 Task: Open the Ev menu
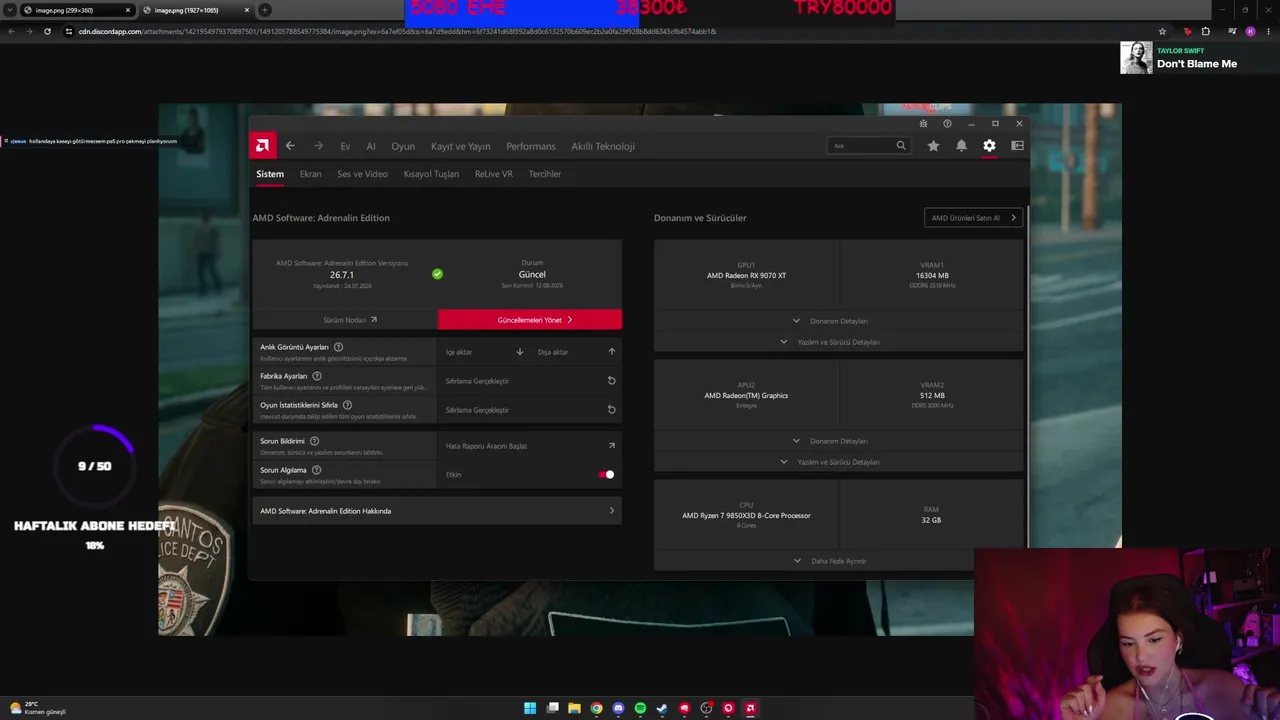345,146
